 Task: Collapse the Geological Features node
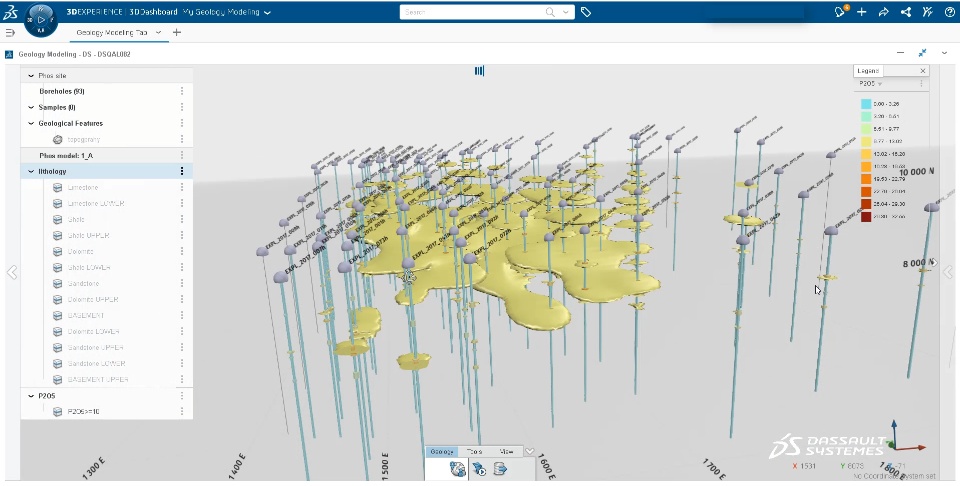pyautogui.click(x=31, y=123)
